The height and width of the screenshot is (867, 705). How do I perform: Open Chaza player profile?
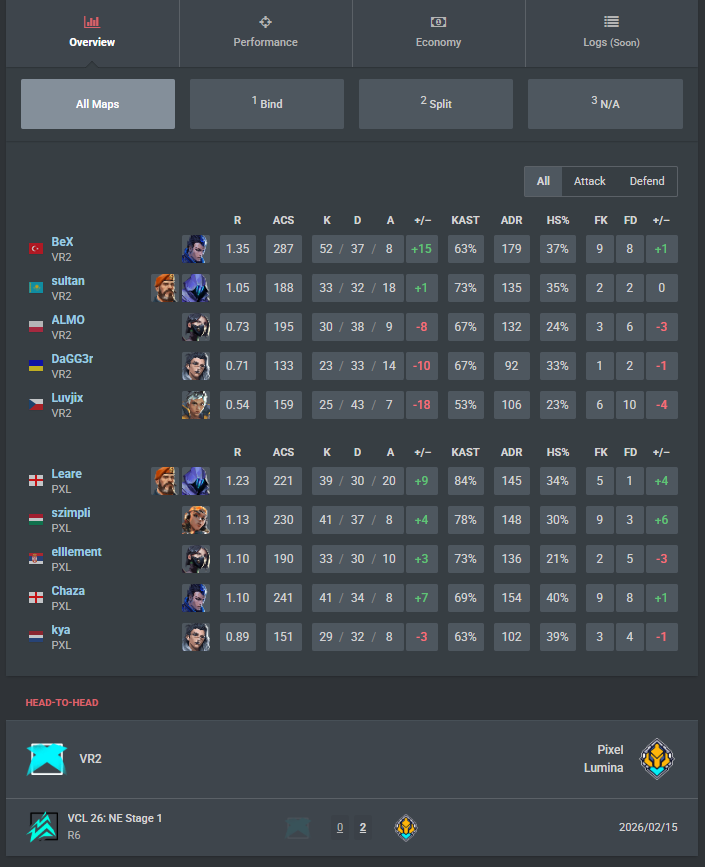(68, 591)
